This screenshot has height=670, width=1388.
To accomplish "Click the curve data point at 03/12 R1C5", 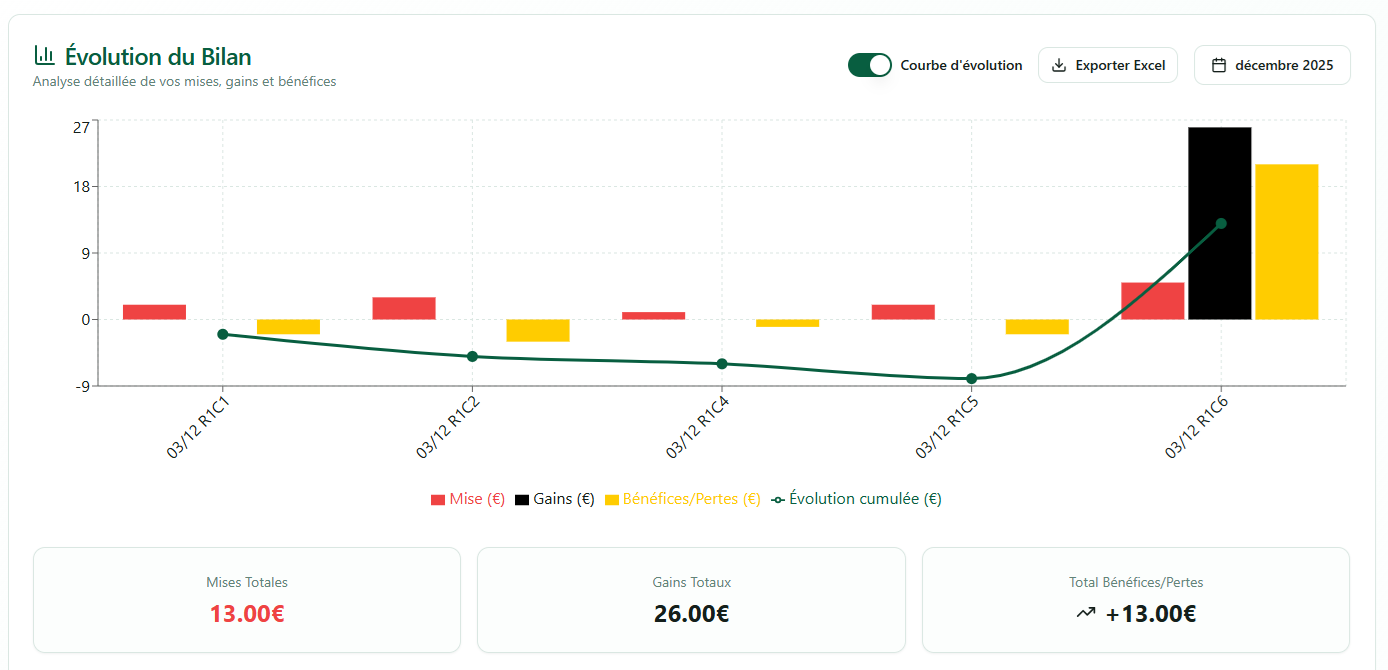I will [x=971, y=378].
